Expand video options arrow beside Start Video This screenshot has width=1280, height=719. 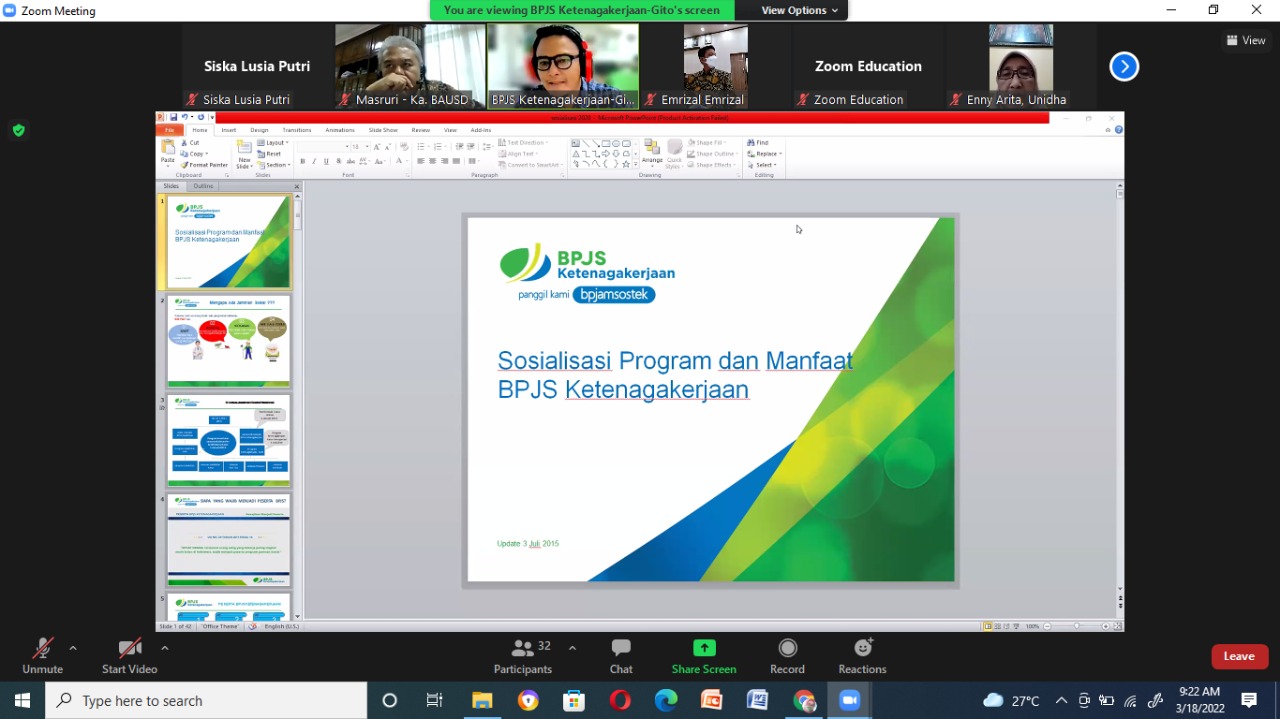tap(165, 648)
